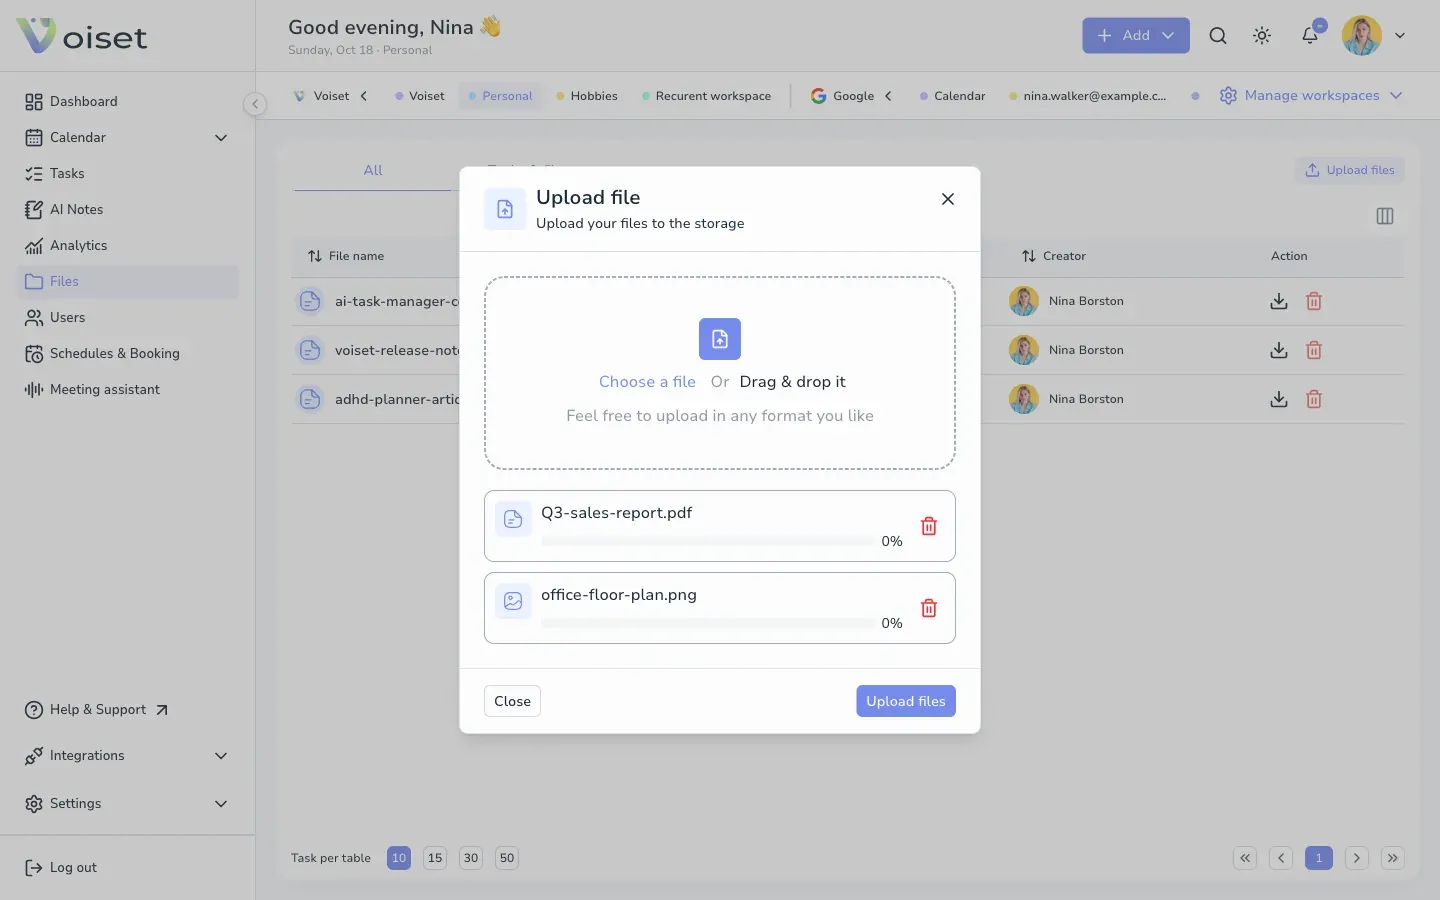Open the search magnifier icon
The width and height of the screenshot is (1440, 900).
point(1218,35)
